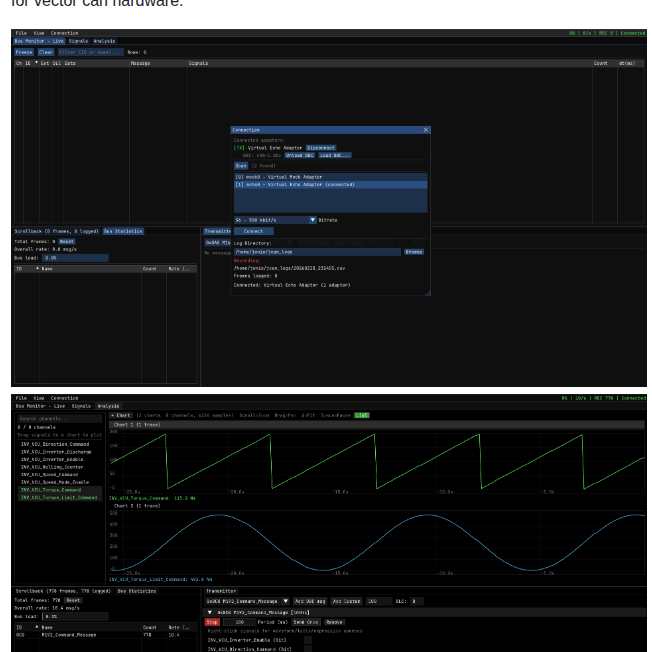This screenshot has height=652, width=652.
Task: Open the bitrate dropdown in Connection dialog
Action: pyautogui.click(x=312, y=219)
